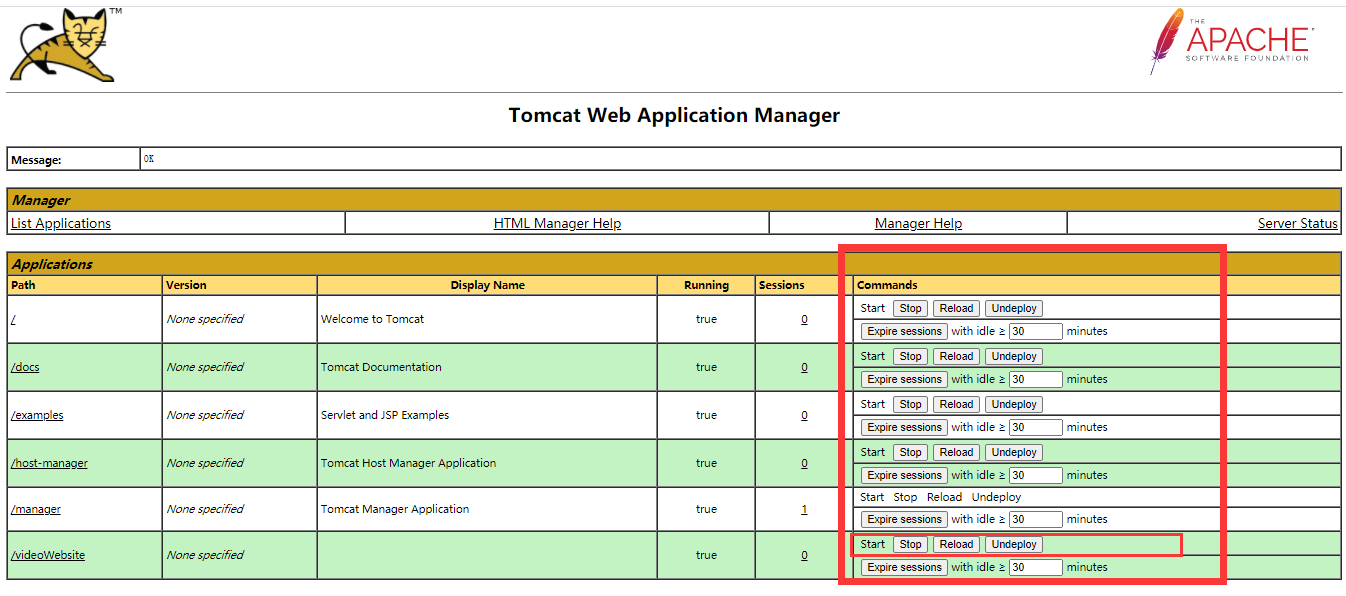Open the /videoWebsite path link
Screen dimensions: 1346x596
click(48, 555)
